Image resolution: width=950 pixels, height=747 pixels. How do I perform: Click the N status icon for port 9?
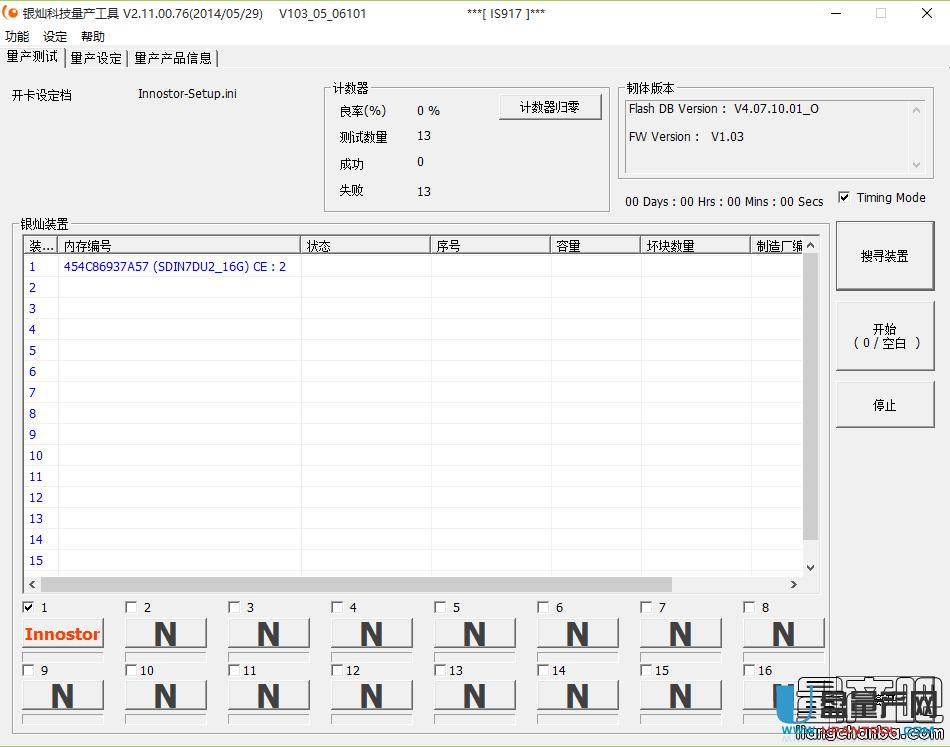[x=62, y=696]
